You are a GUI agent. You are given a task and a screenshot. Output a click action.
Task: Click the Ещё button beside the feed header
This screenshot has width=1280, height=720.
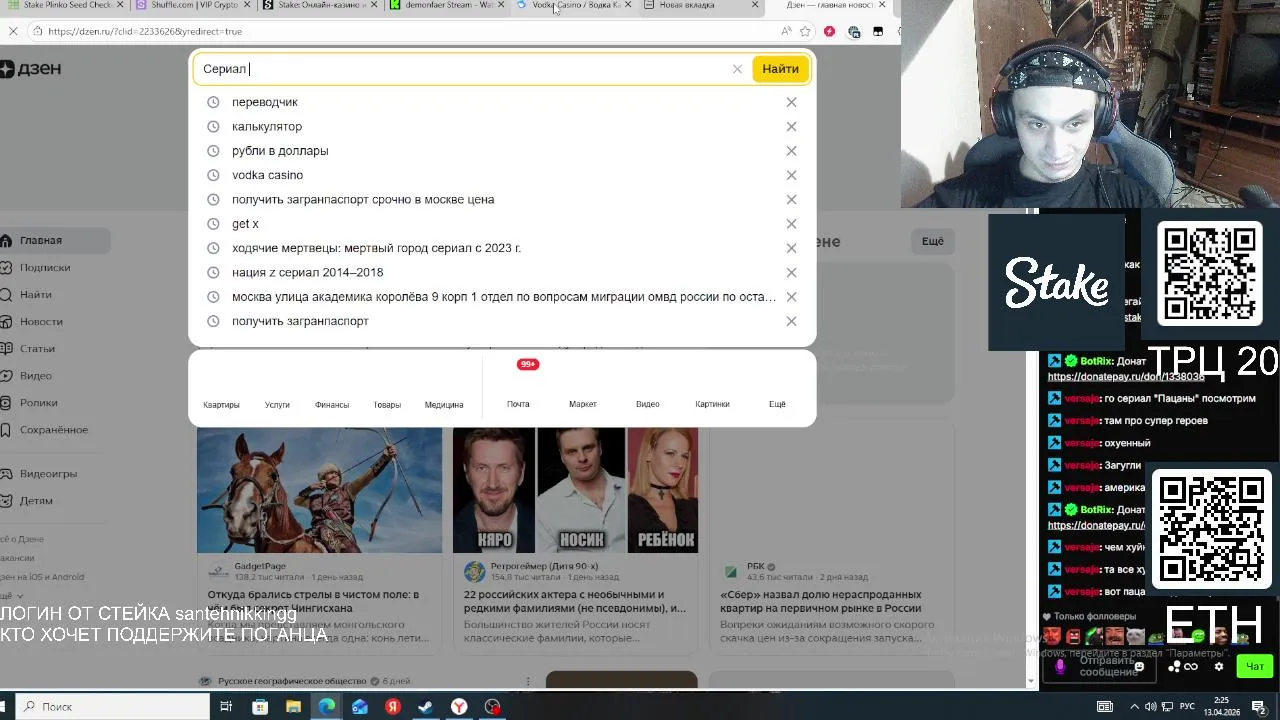point(932,241)
